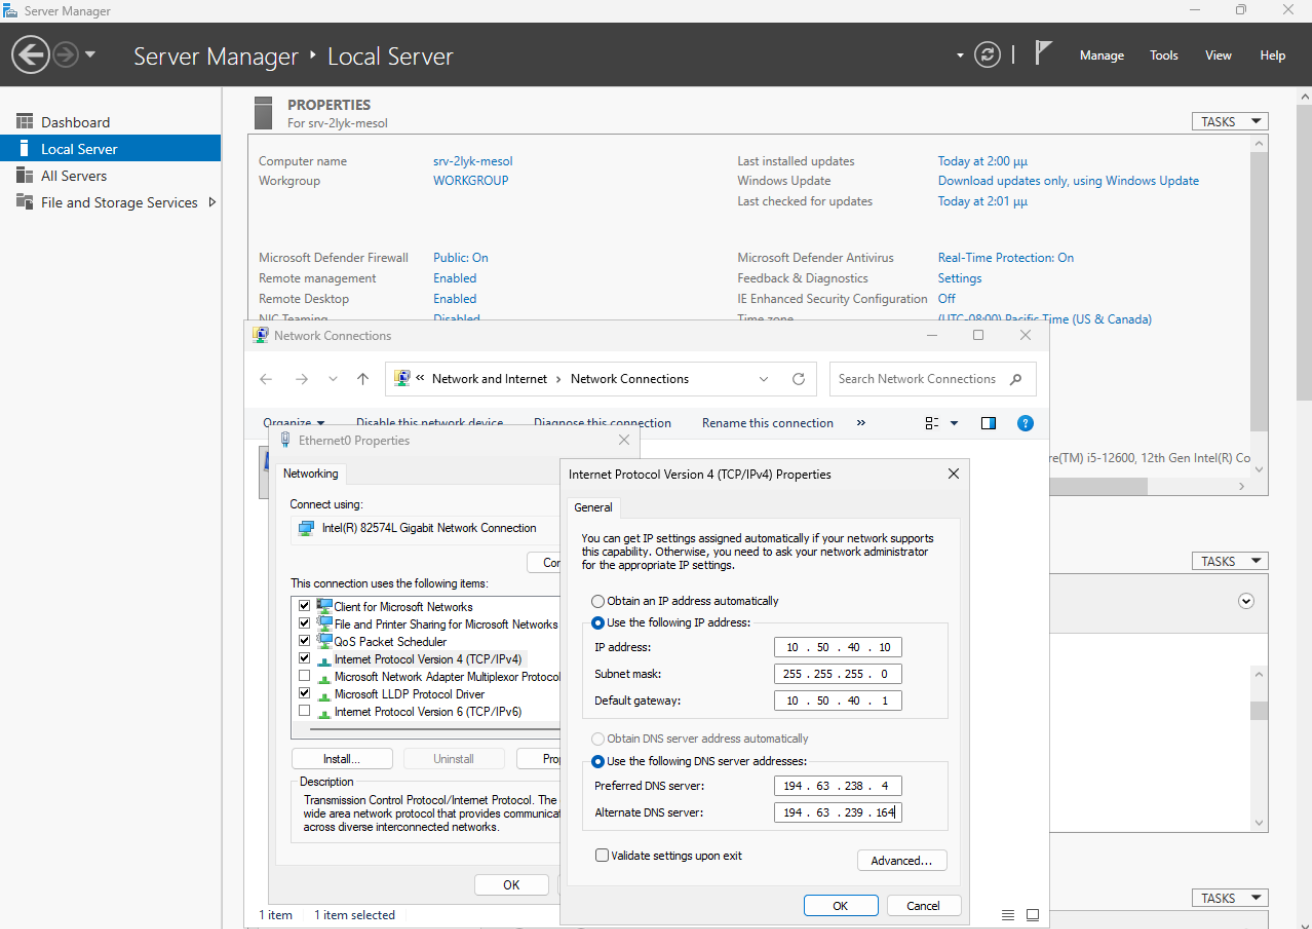Image resolution: width=1312 pixels, height=929 pixels.
Task: Close the TCP/IPv4 Properties dialog
Action: 953,474
